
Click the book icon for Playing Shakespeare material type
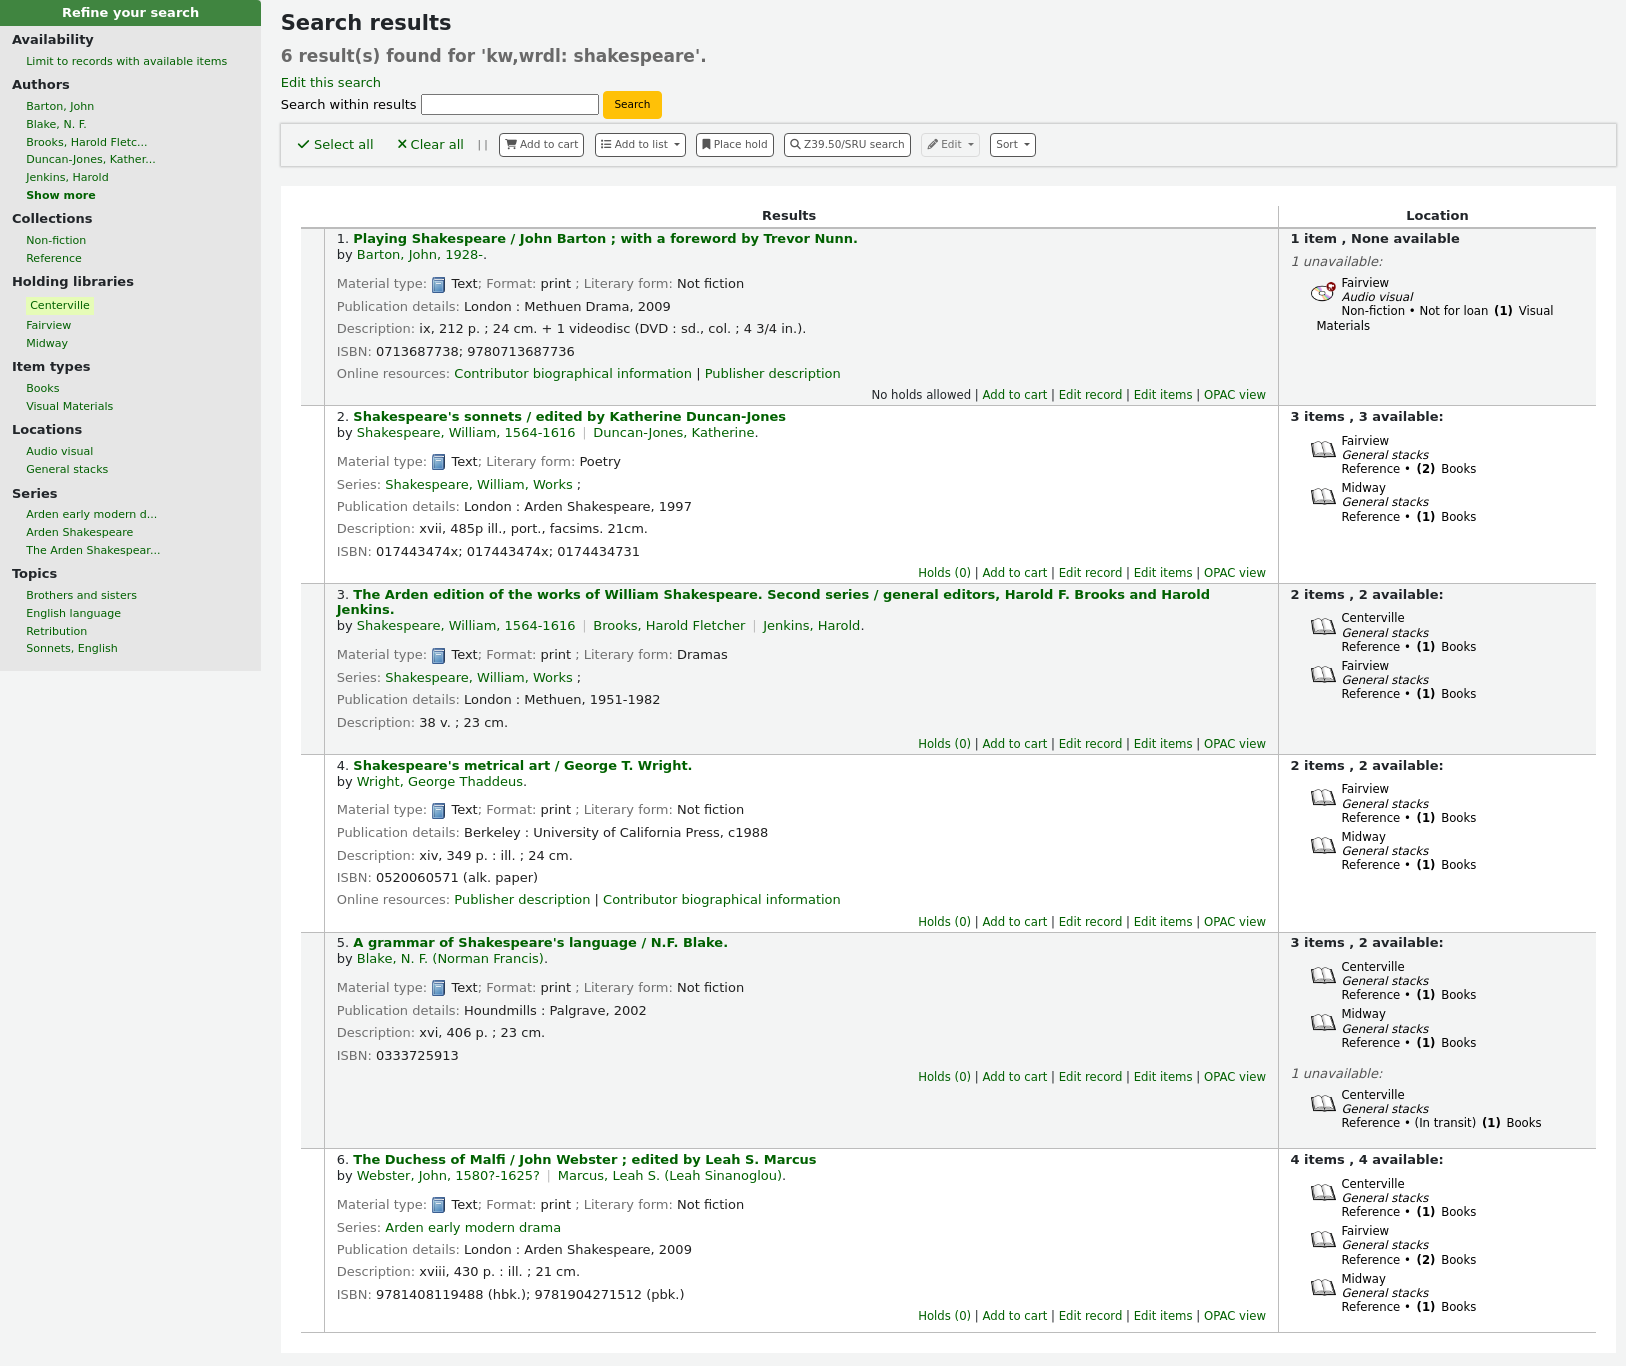(438, 285)
